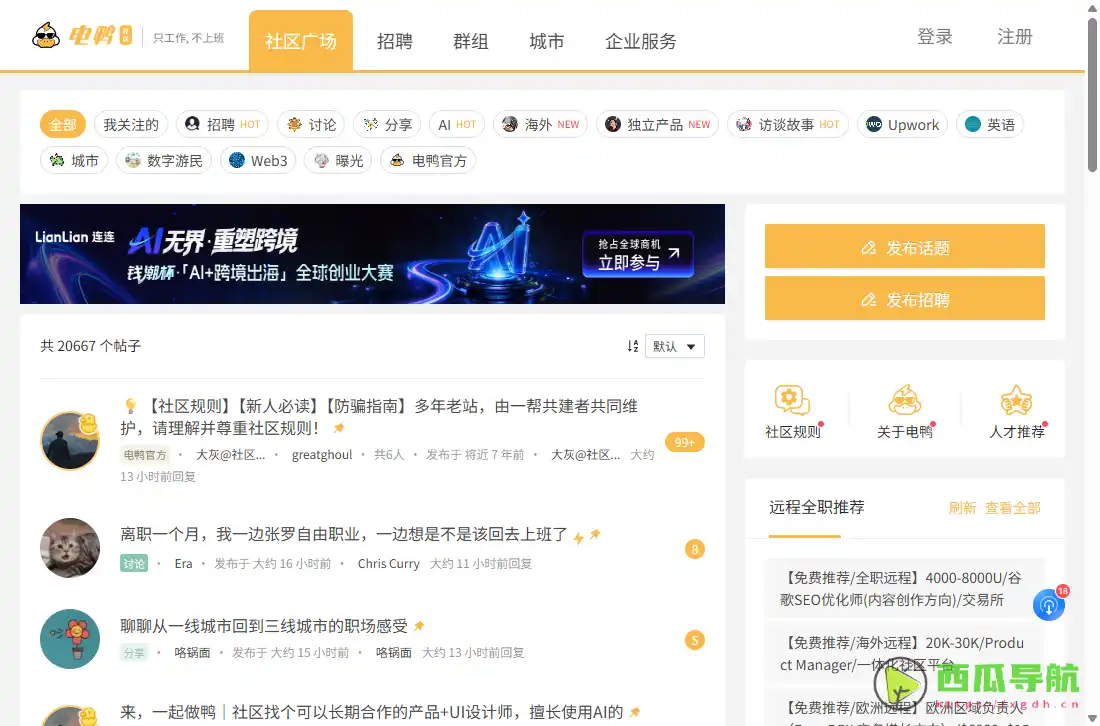Open the 谷歌SEO优化师 job recommendation
This screenshot has height=726, width=1100.
coord(904,589)
